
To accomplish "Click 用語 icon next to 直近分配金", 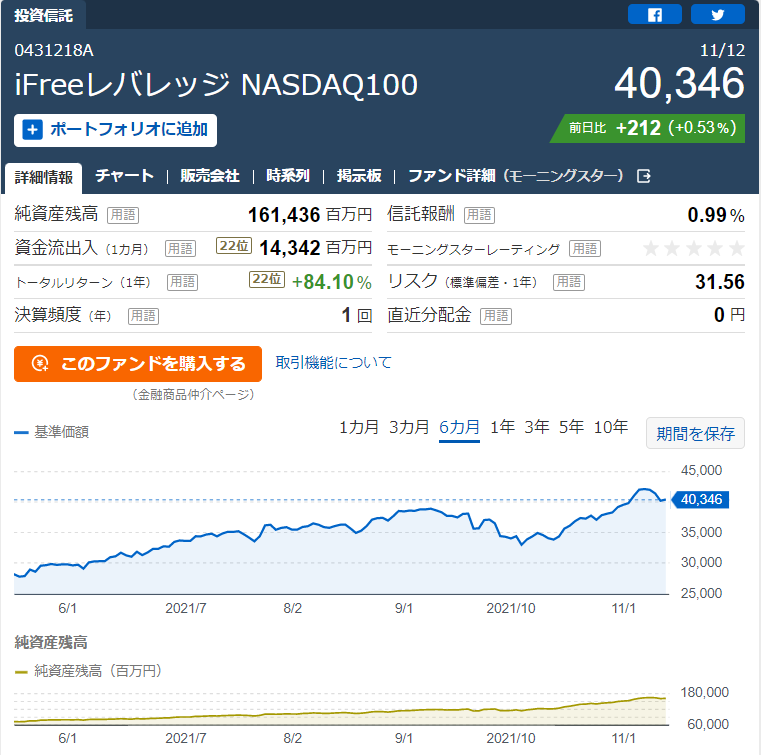I will pos(496,316).
